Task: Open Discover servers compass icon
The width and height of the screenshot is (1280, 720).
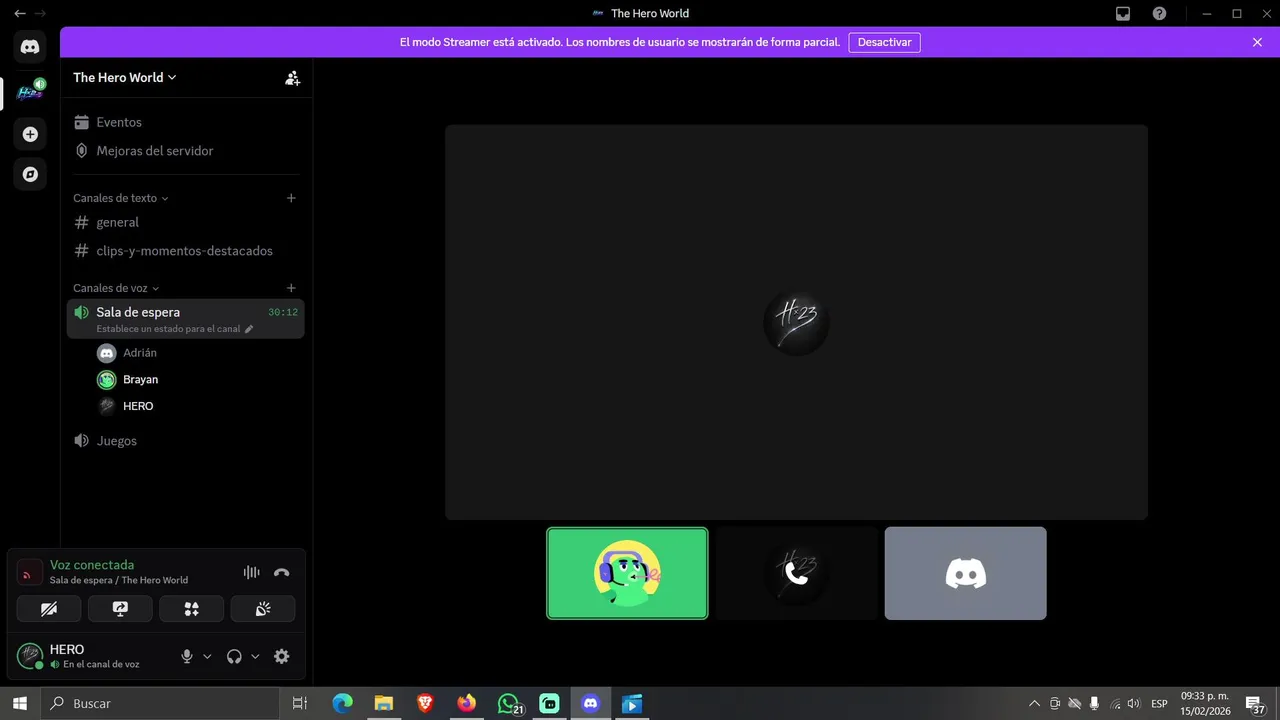Action: click(30, 174)
